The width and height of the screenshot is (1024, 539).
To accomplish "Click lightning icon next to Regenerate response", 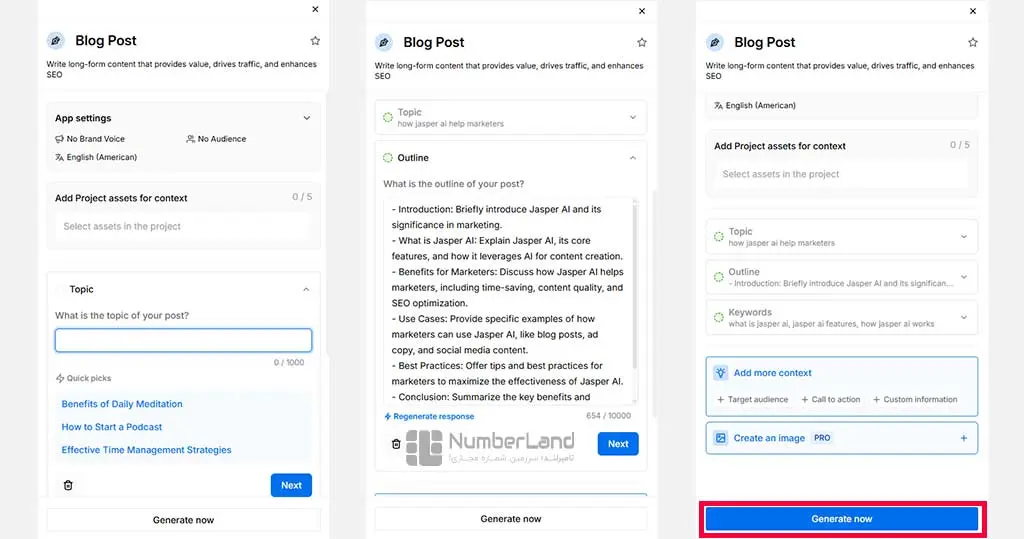I will pos(388,416).
